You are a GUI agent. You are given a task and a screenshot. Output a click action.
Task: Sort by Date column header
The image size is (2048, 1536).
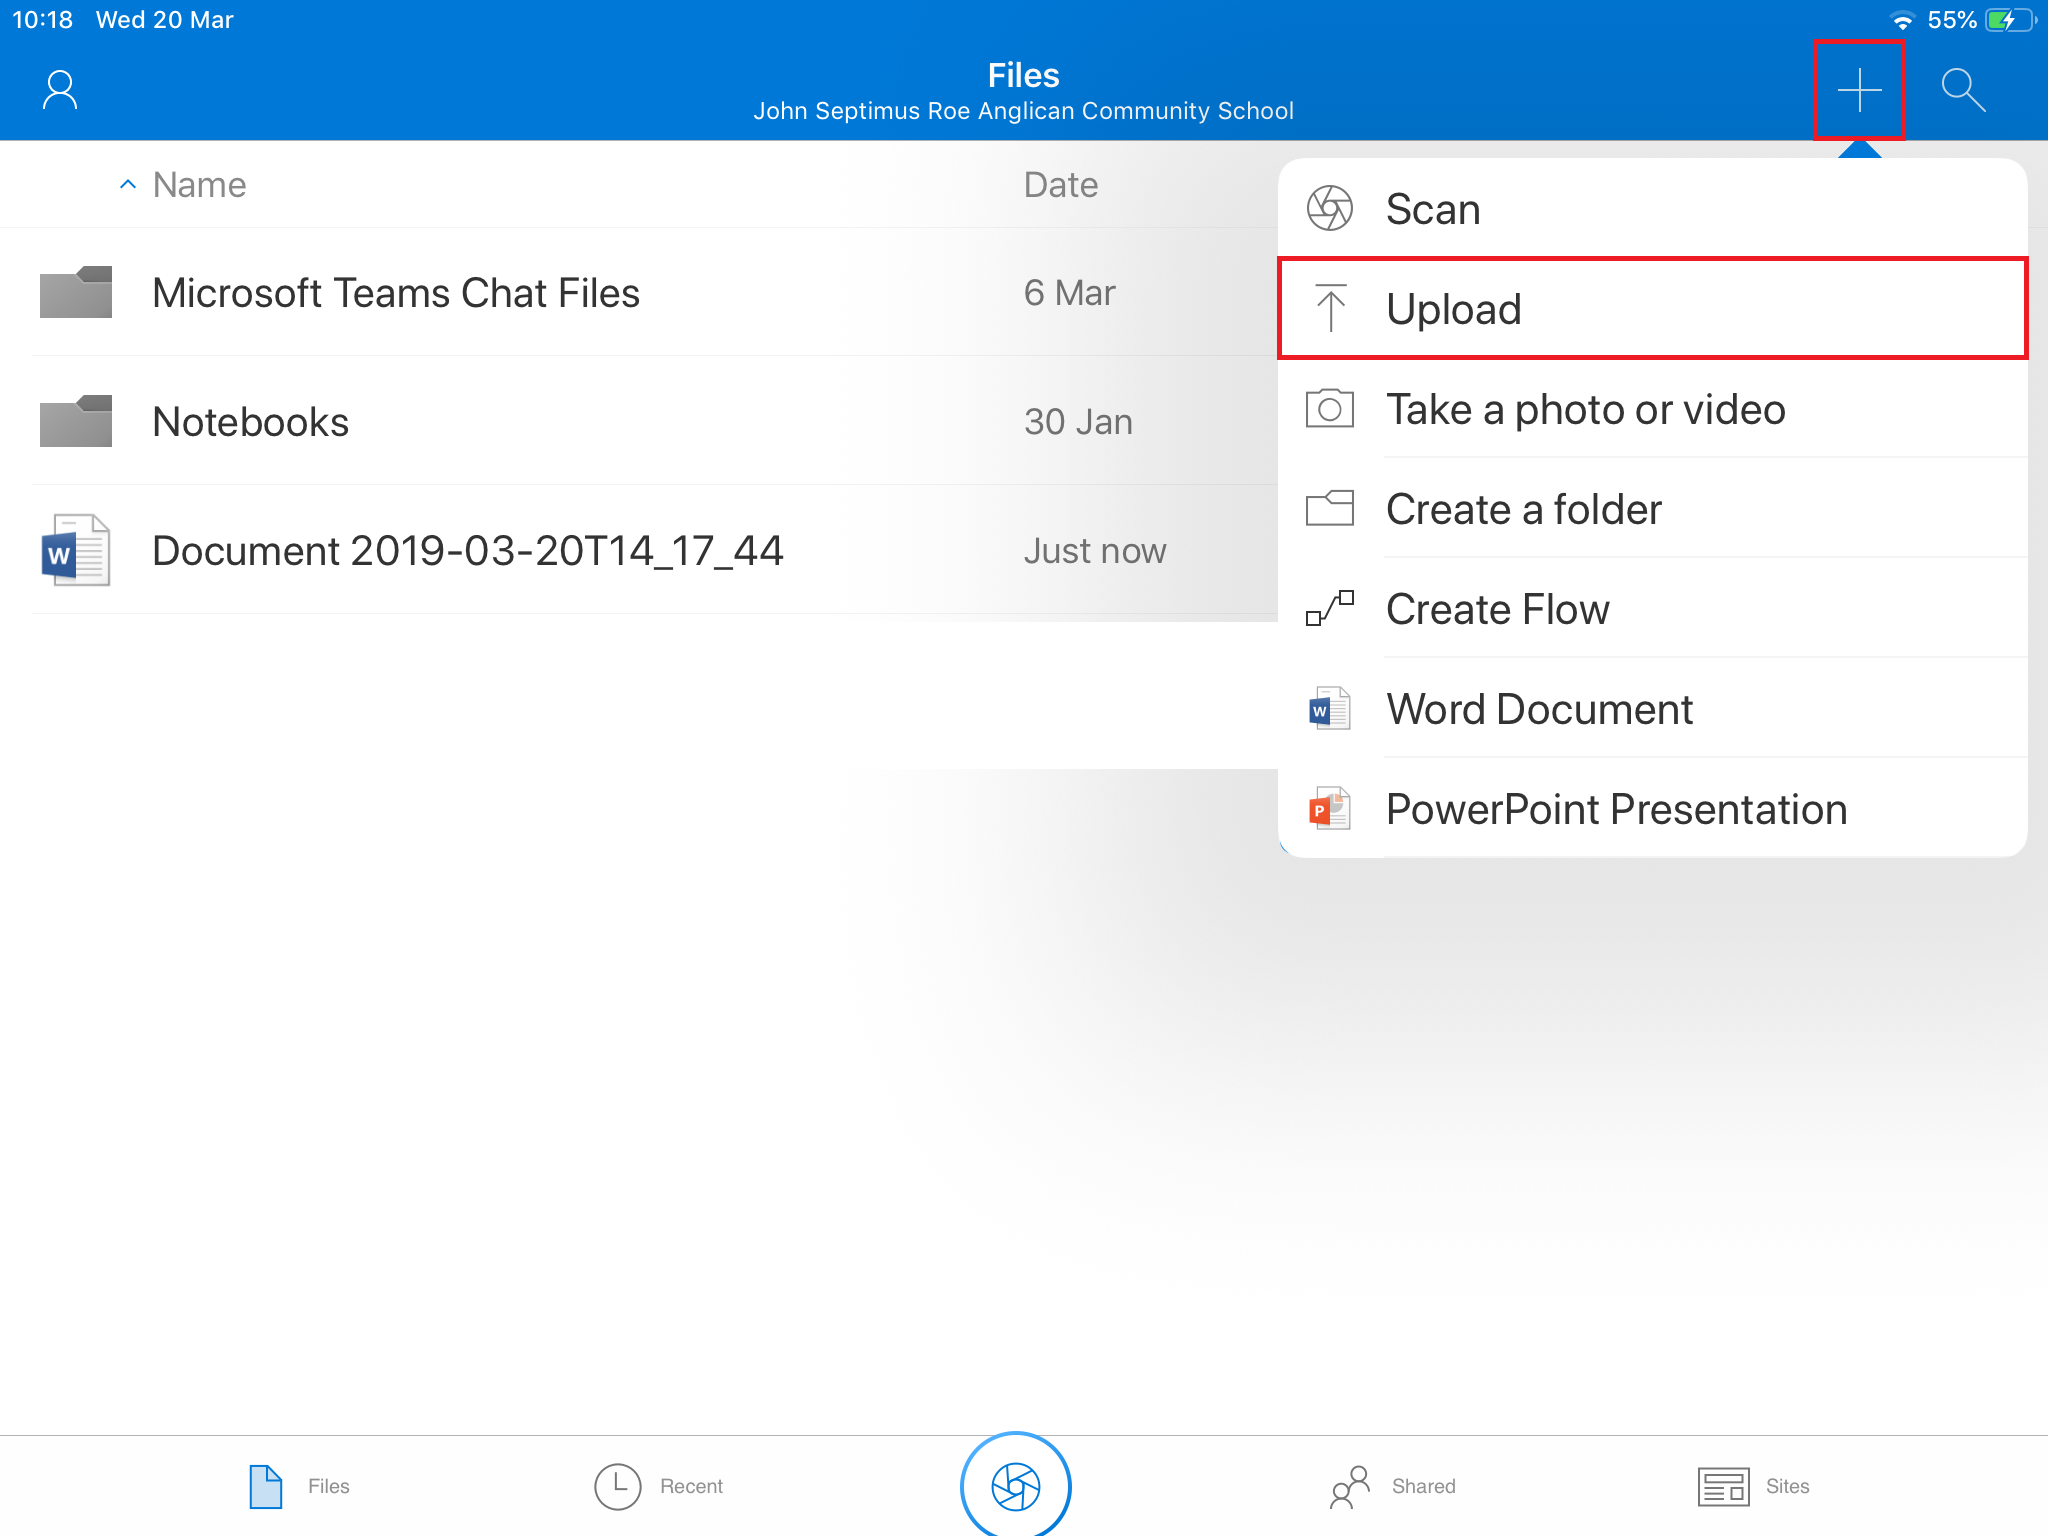[1061, 185]
